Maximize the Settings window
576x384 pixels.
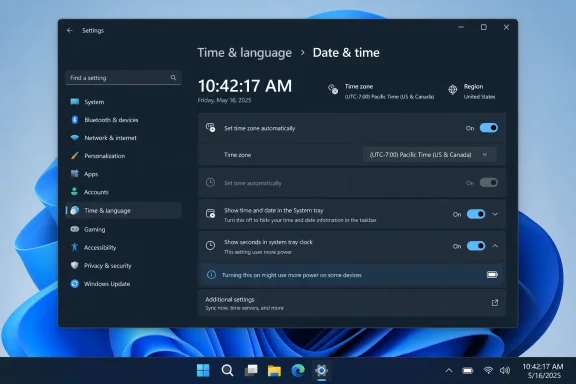(484, 27)
